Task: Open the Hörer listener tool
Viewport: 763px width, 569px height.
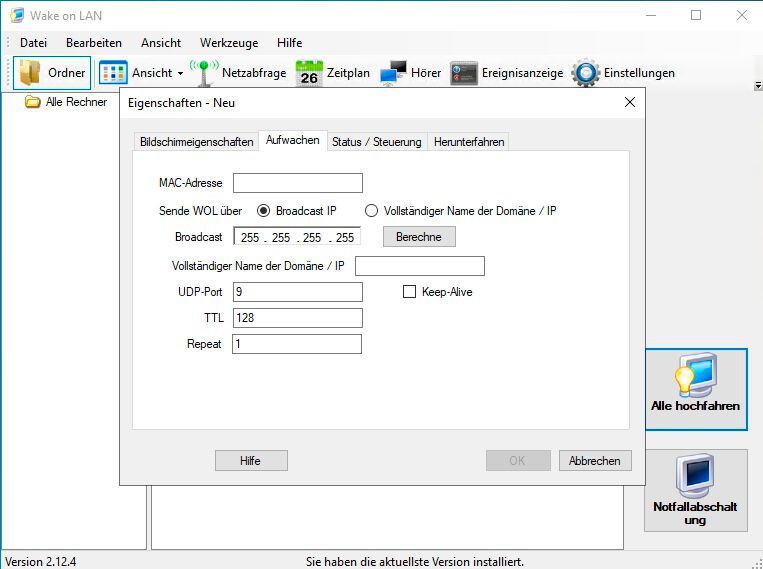Action: [394, 73]
